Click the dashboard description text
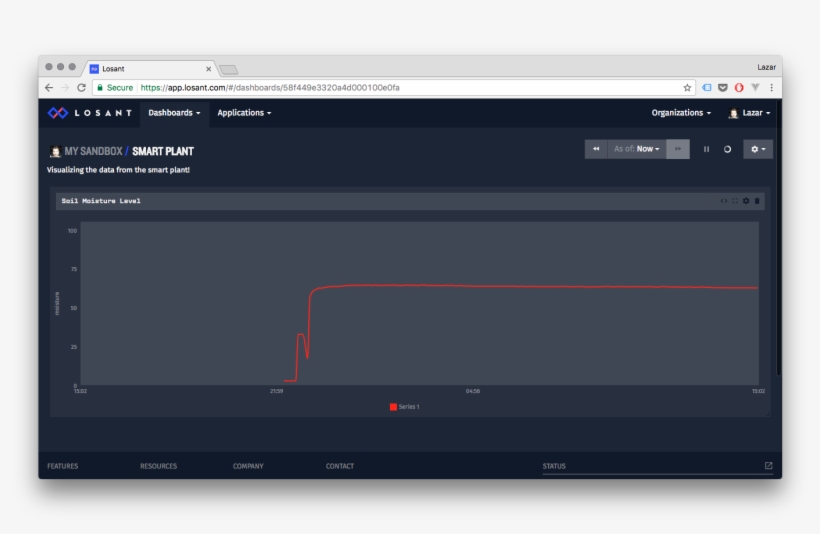The height and width of the screenshot is (534, 820). [x=118, y=170]
